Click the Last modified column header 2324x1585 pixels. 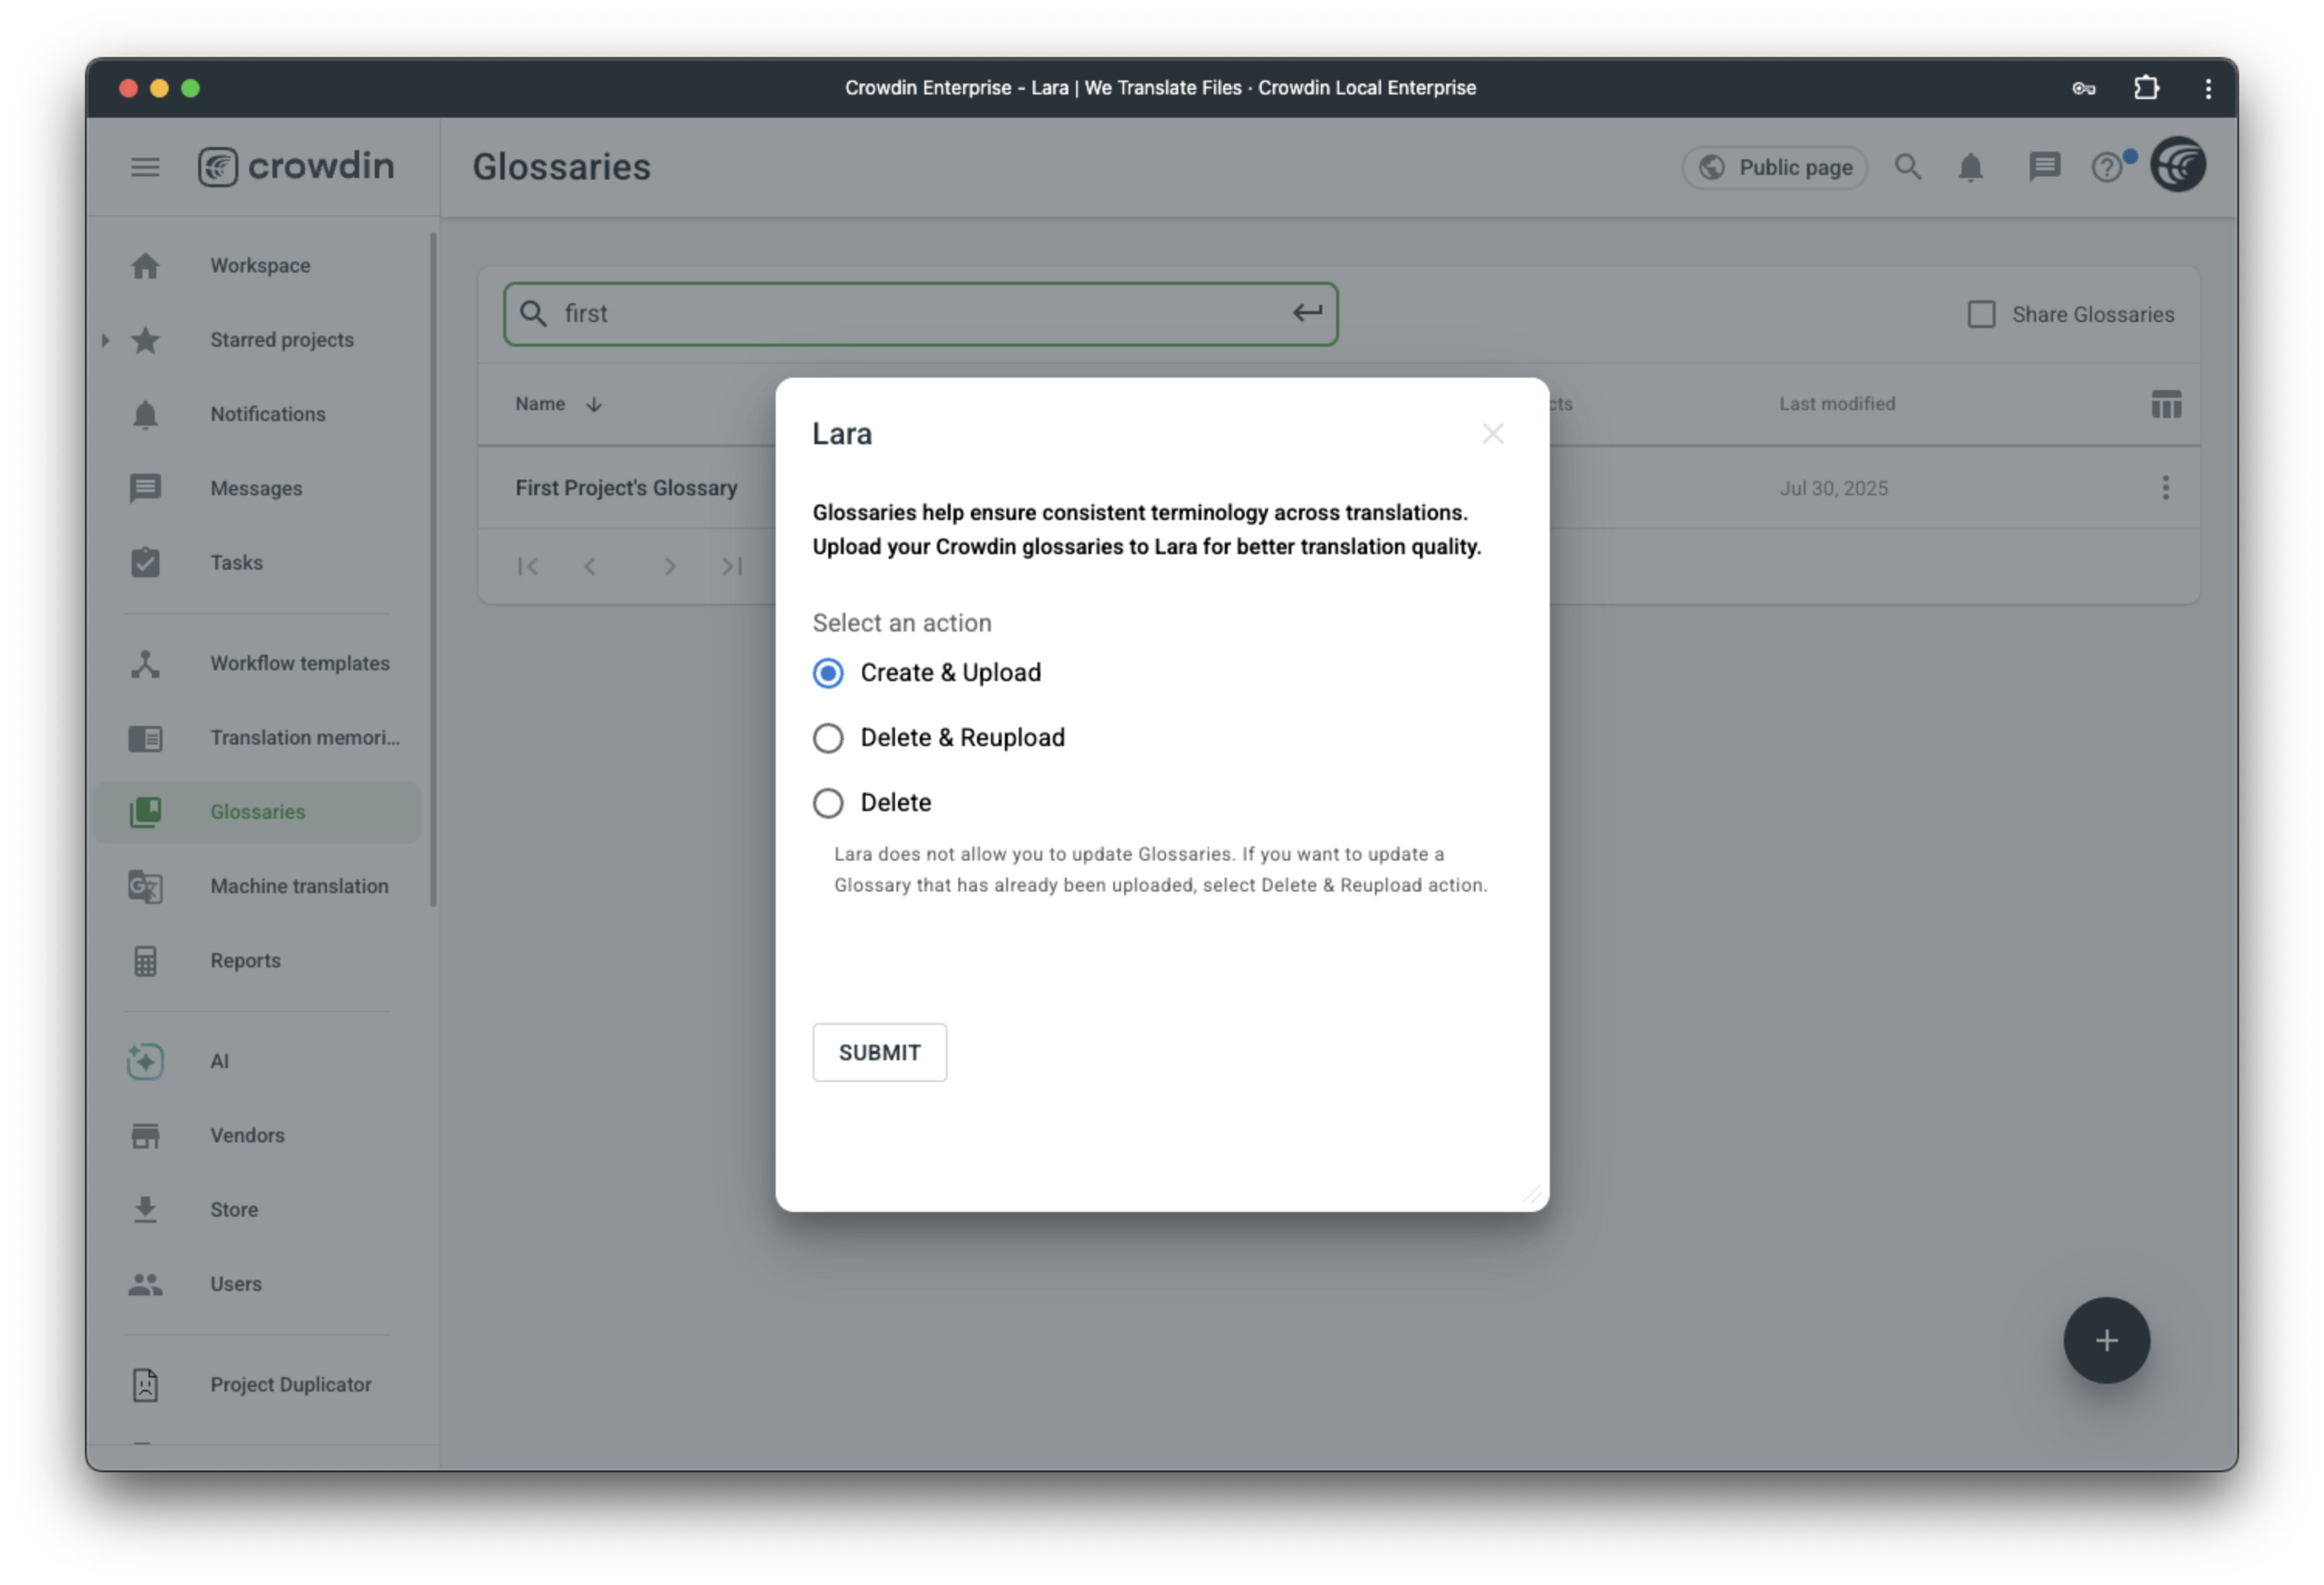point(1837,404)
